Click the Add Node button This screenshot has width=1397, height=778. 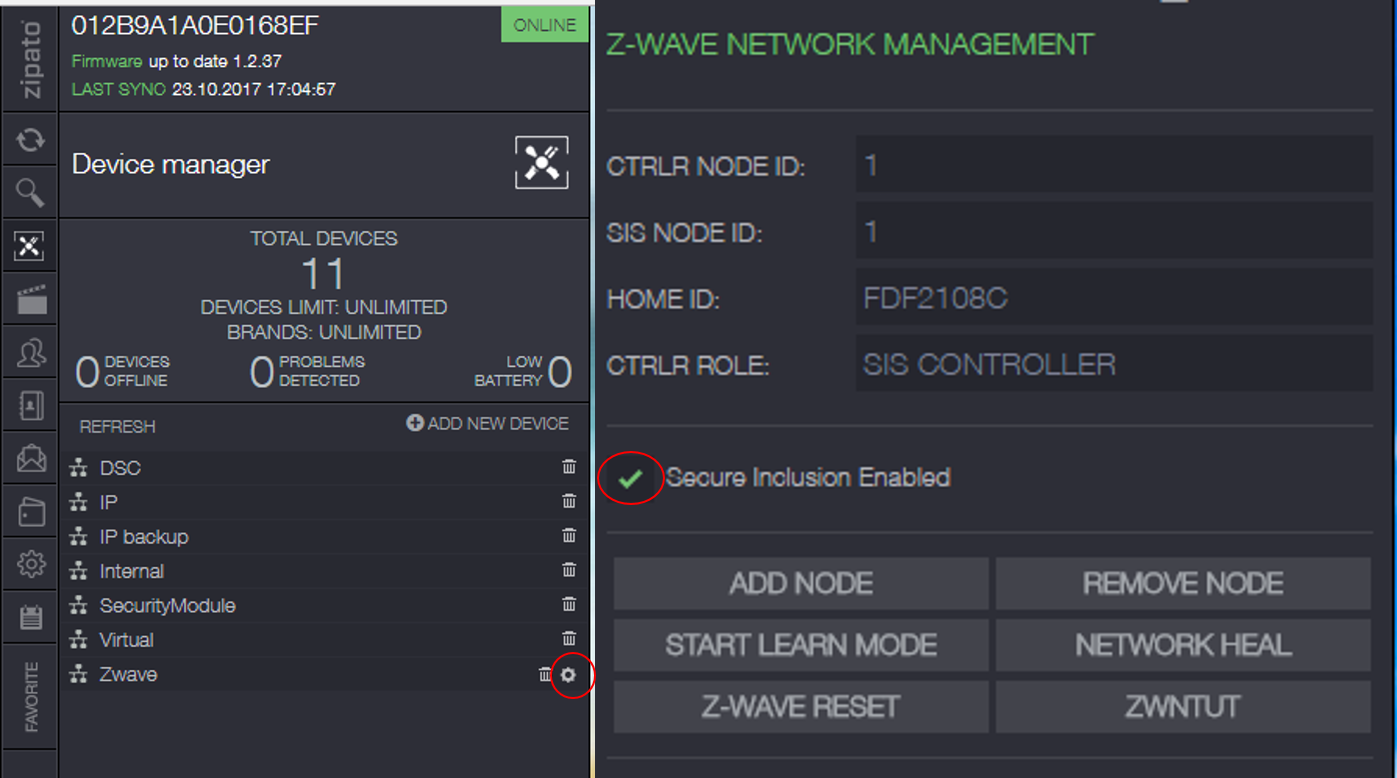(x=801, y=584)
